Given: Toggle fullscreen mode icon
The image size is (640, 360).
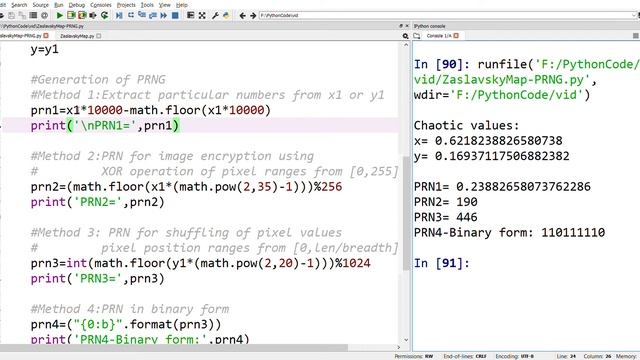Looking at the screenshot, I should click(x=202, y=16).
